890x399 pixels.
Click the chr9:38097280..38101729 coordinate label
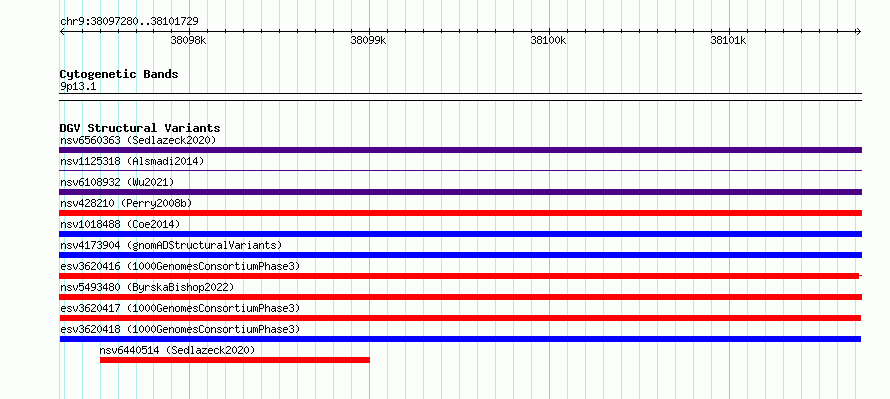129,22
